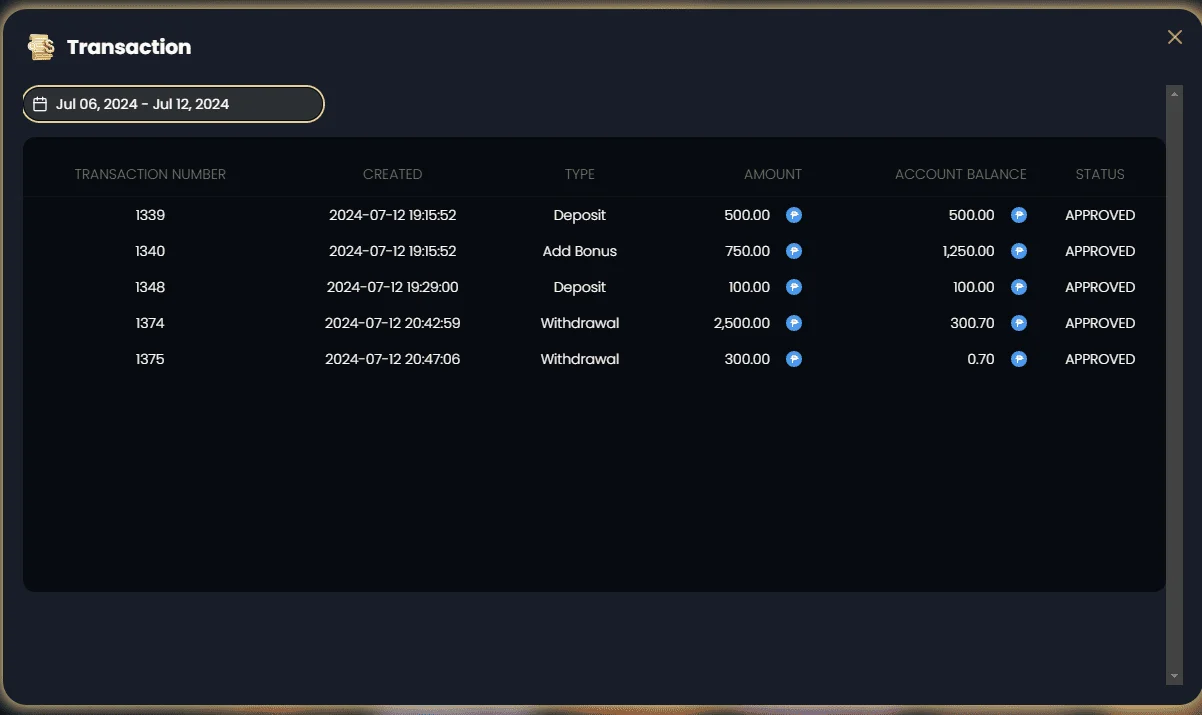Select transaction number 1374

pyautogui.click(x=150, y=323)
